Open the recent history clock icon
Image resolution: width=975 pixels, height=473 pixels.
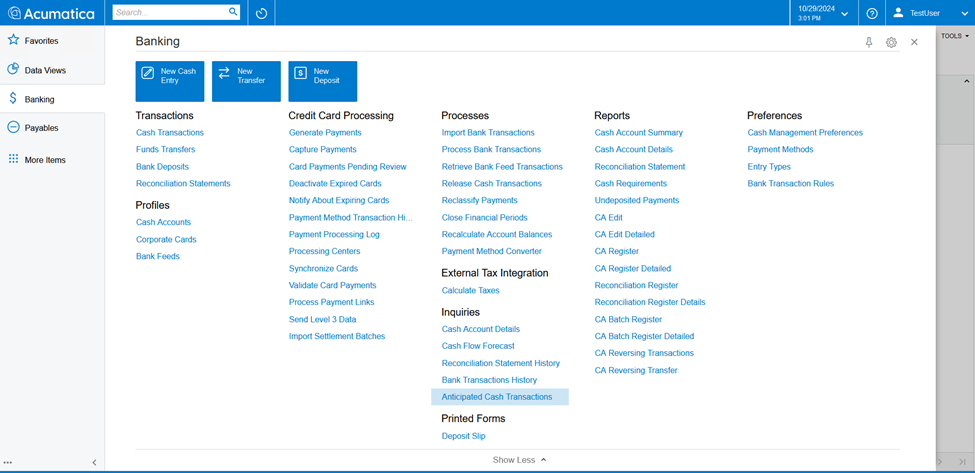tap(261, 13)
